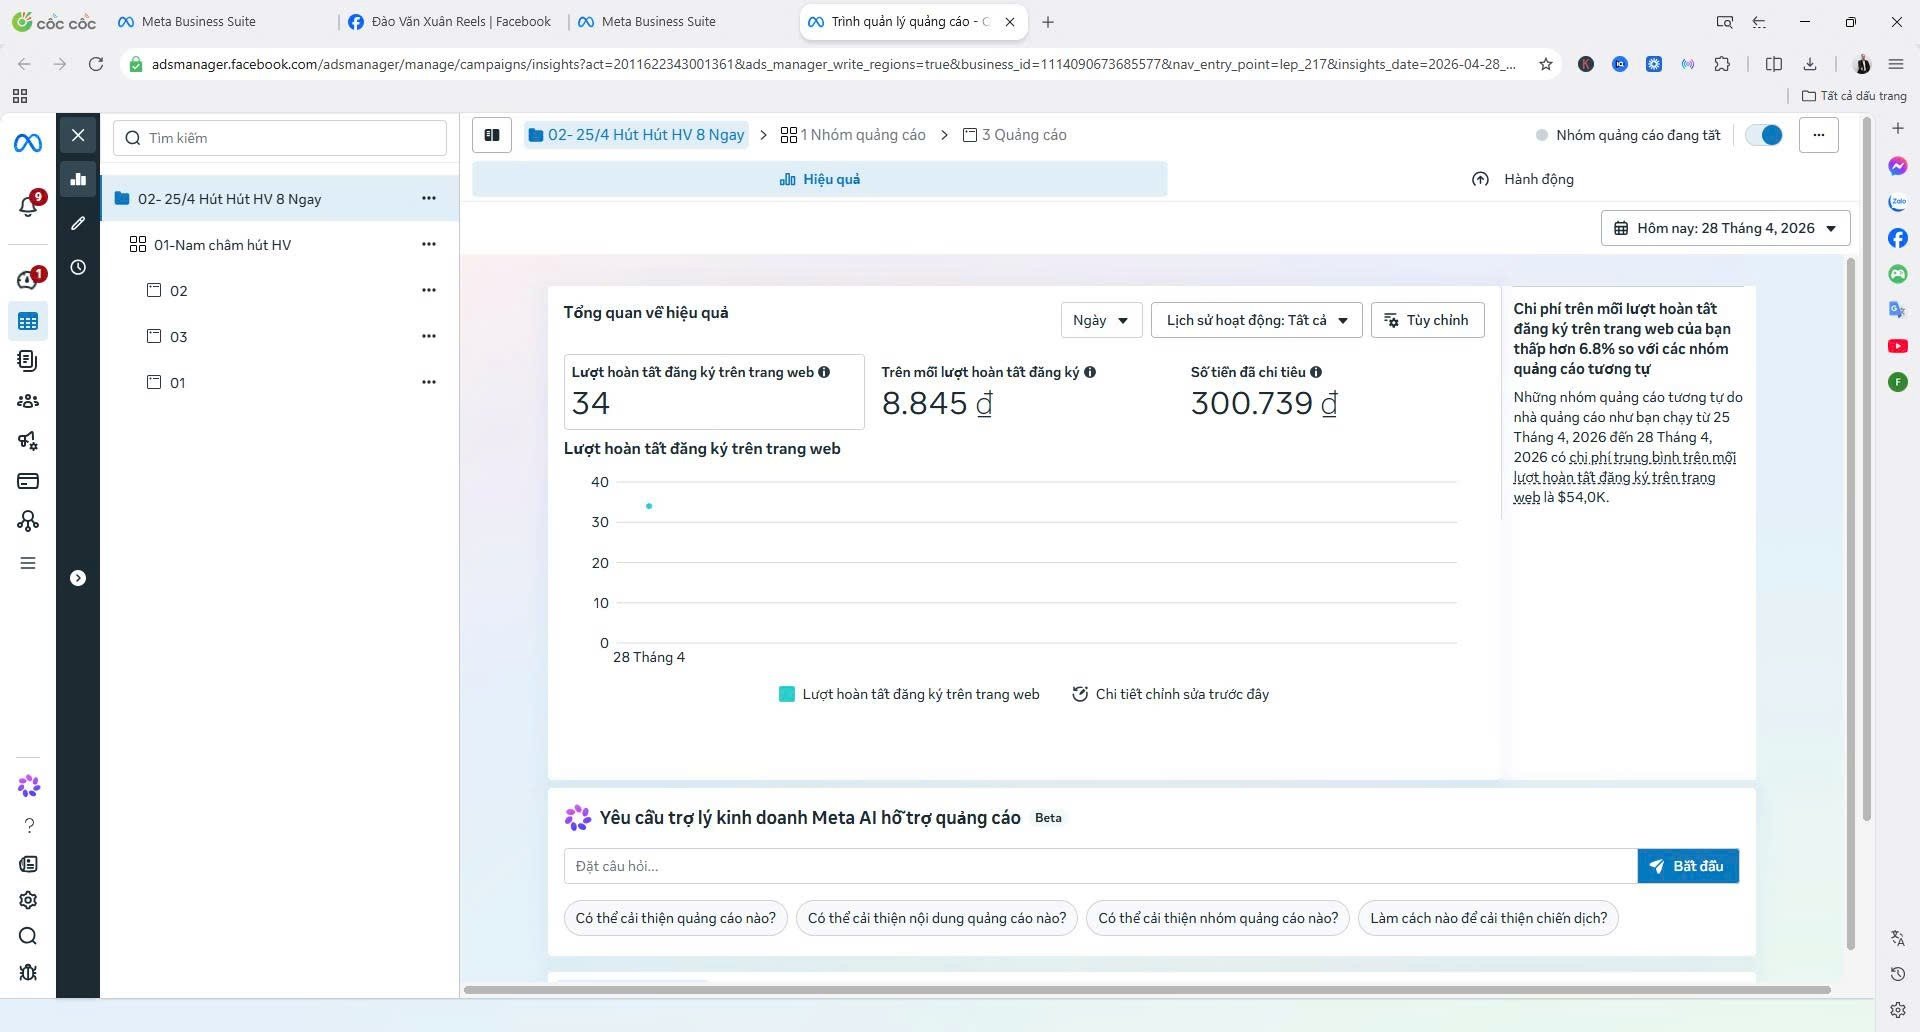
Task: Open browser downloads icon
Action: click(1810, 64)
